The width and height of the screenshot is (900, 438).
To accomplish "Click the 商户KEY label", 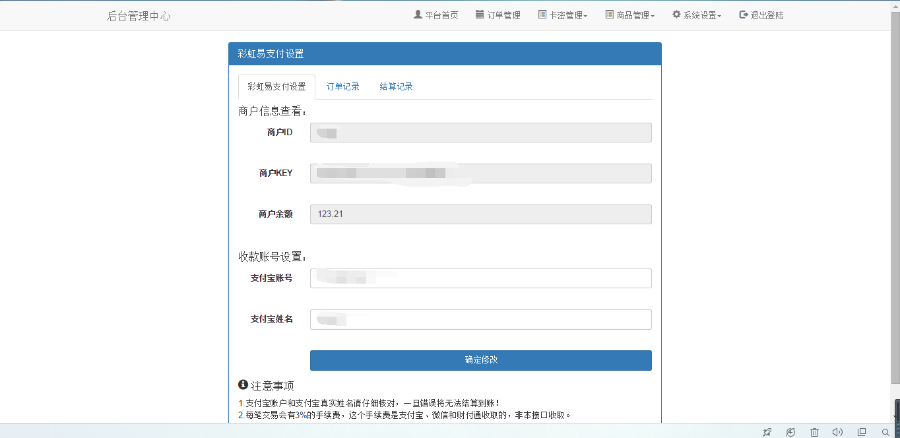I will (276, 173).
